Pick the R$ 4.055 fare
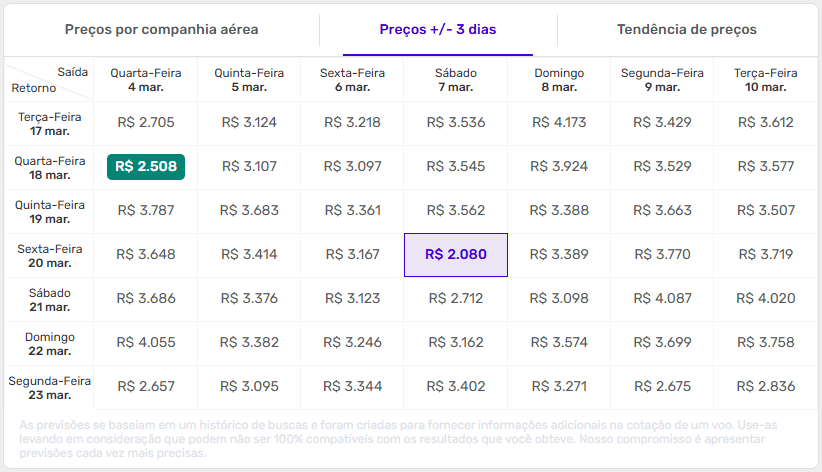The width and height of the screenshot is (822, 472). click(146, 343)
